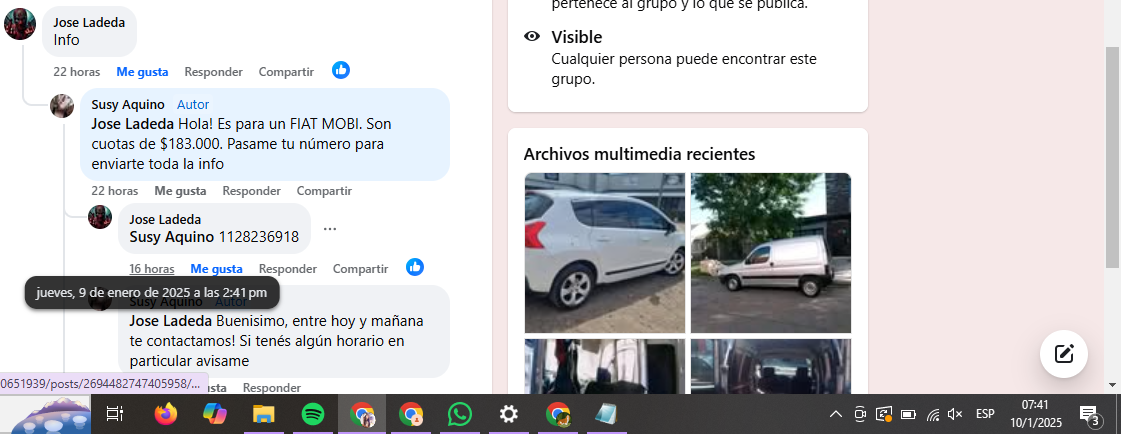Open the van open rear door thumbnail

click(x=605, y=366)
